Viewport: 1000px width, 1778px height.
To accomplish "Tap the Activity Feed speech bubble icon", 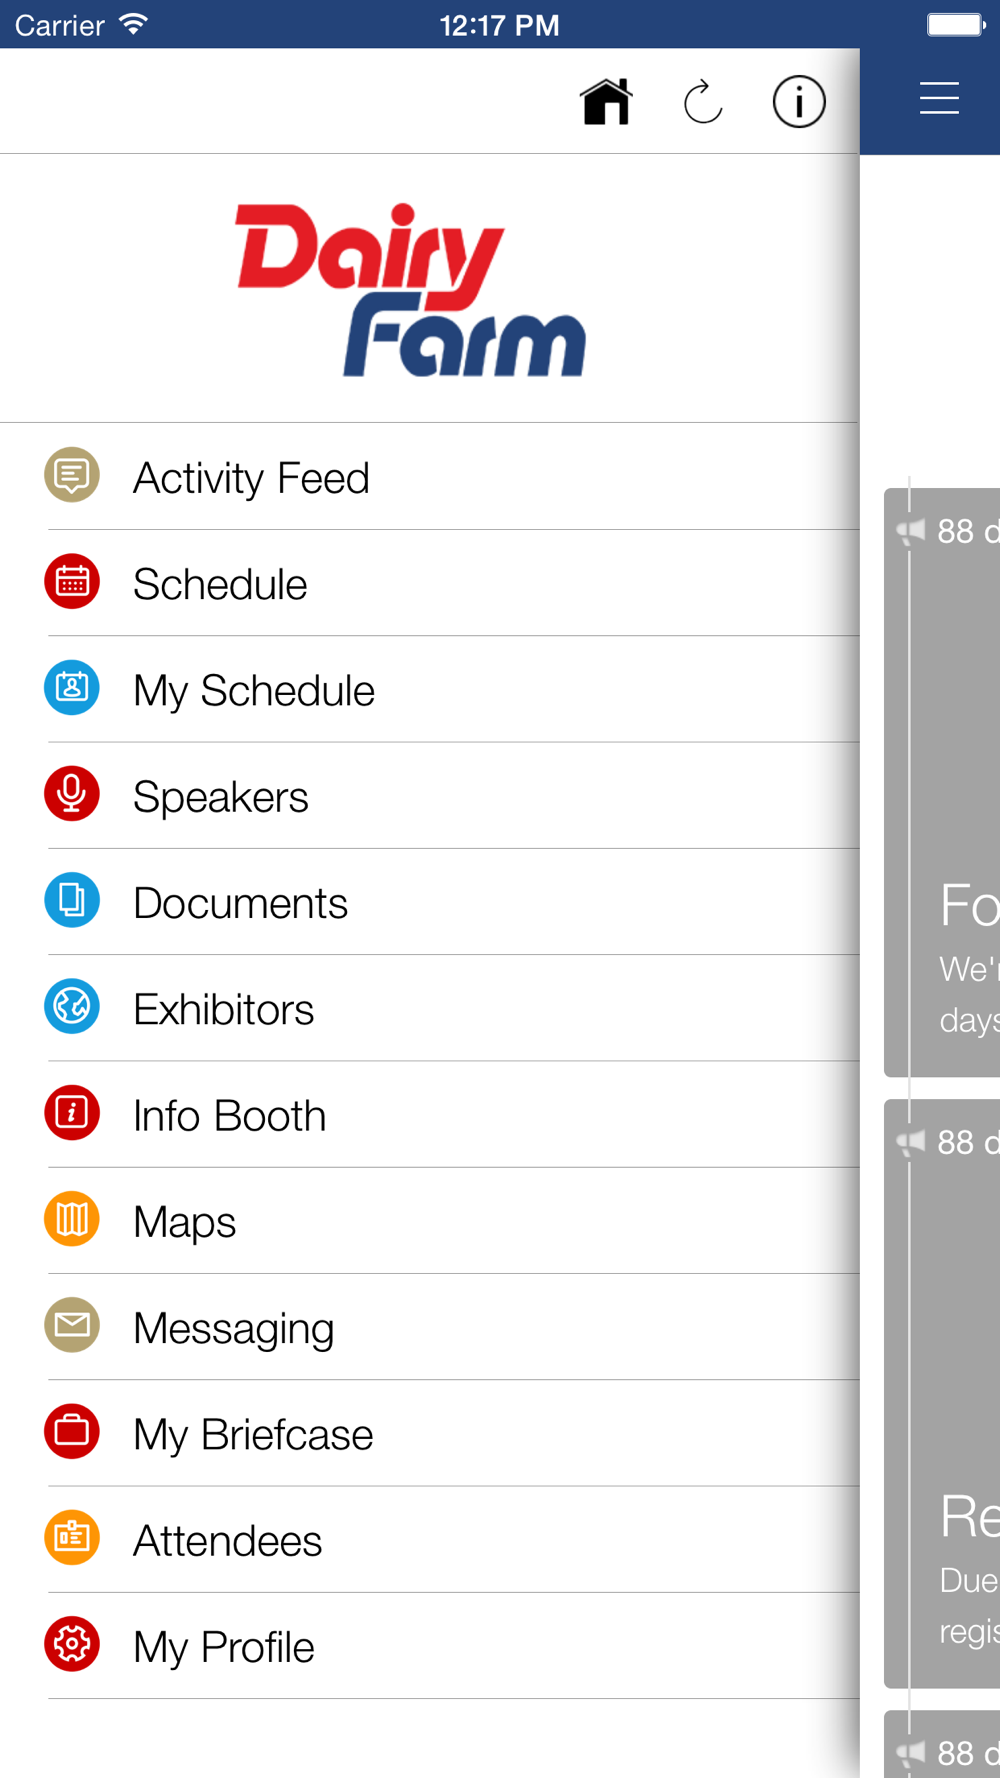I will [x=72, y=475].
